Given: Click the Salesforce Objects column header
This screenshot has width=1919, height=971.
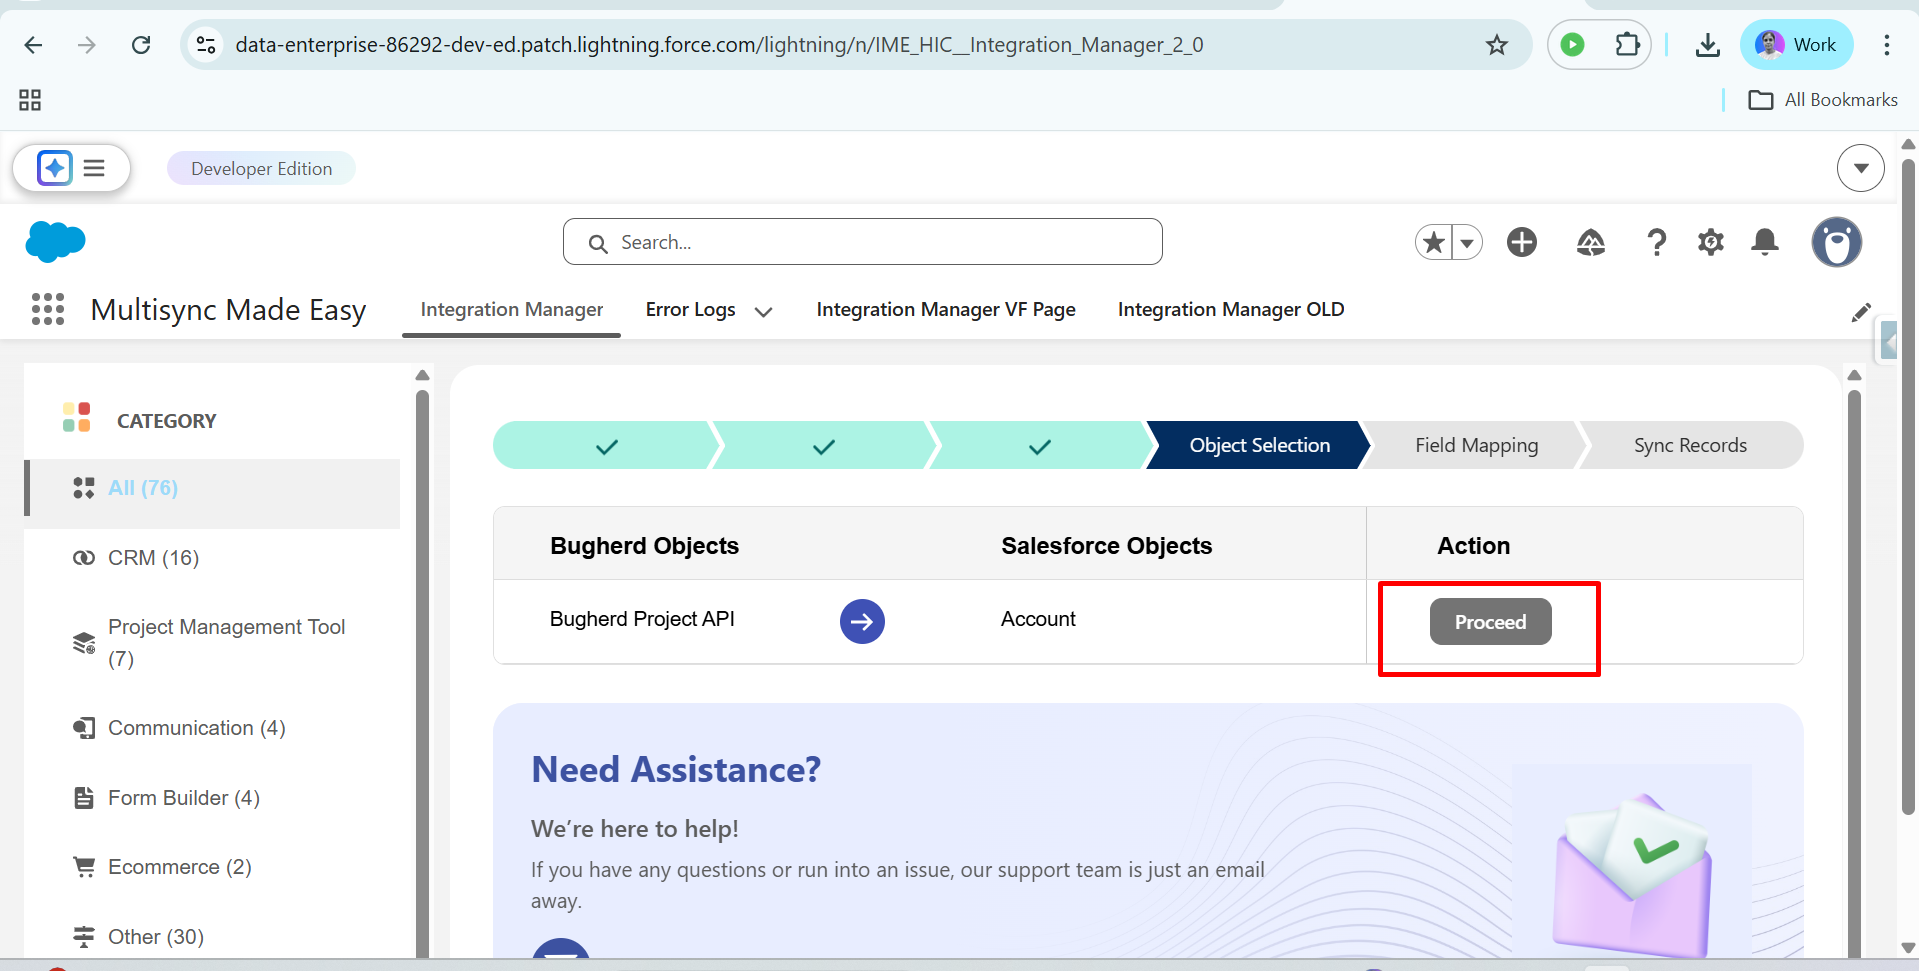Looking at the screenshot, I should (1106, 546).
